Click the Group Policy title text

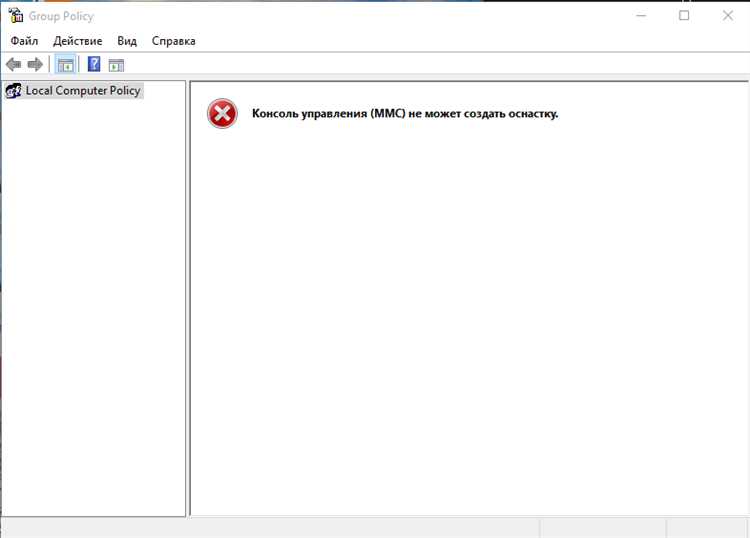[61, 16]
